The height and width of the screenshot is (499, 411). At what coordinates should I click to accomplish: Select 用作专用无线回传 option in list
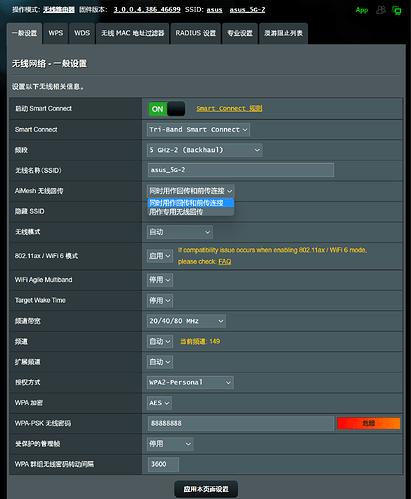pos(191,212)
